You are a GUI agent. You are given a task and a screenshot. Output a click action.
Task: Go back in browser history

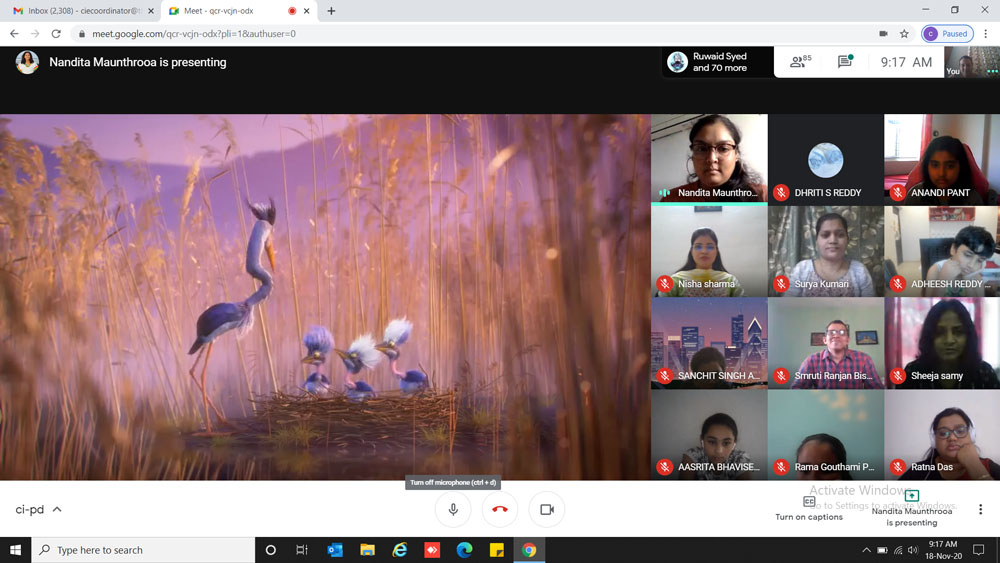(14, 34)
